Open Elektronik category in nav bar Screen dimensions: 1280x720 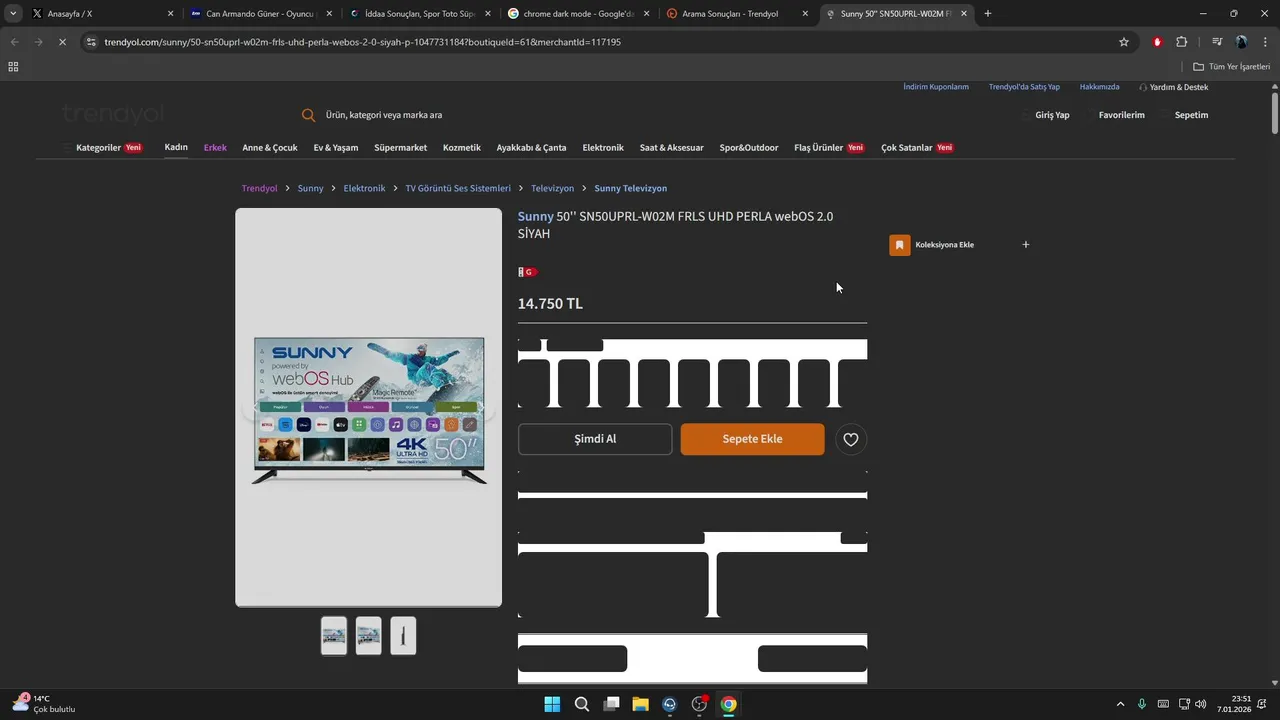pyautogui.click(x=603, y=148)
